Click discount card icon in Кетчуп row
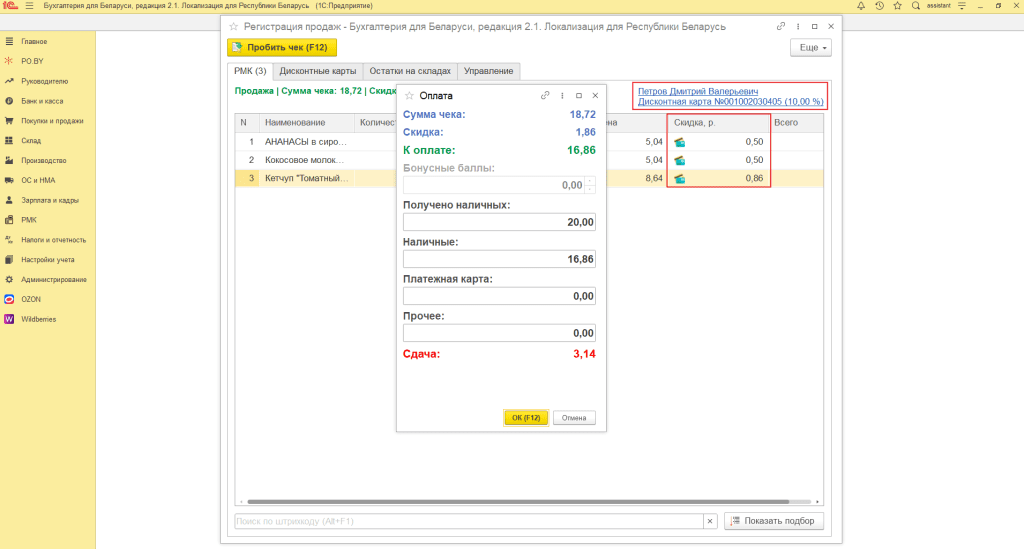Viewport: 1024px width, 549px height. 680,179
